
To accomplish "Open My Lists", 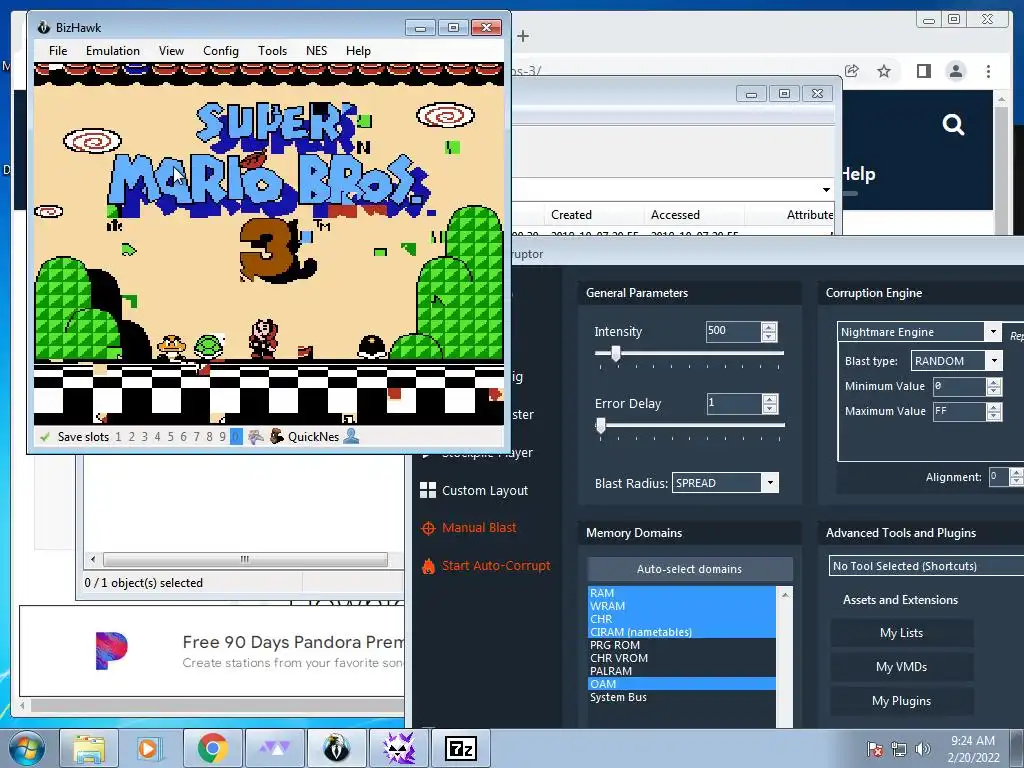I will 901,633.
